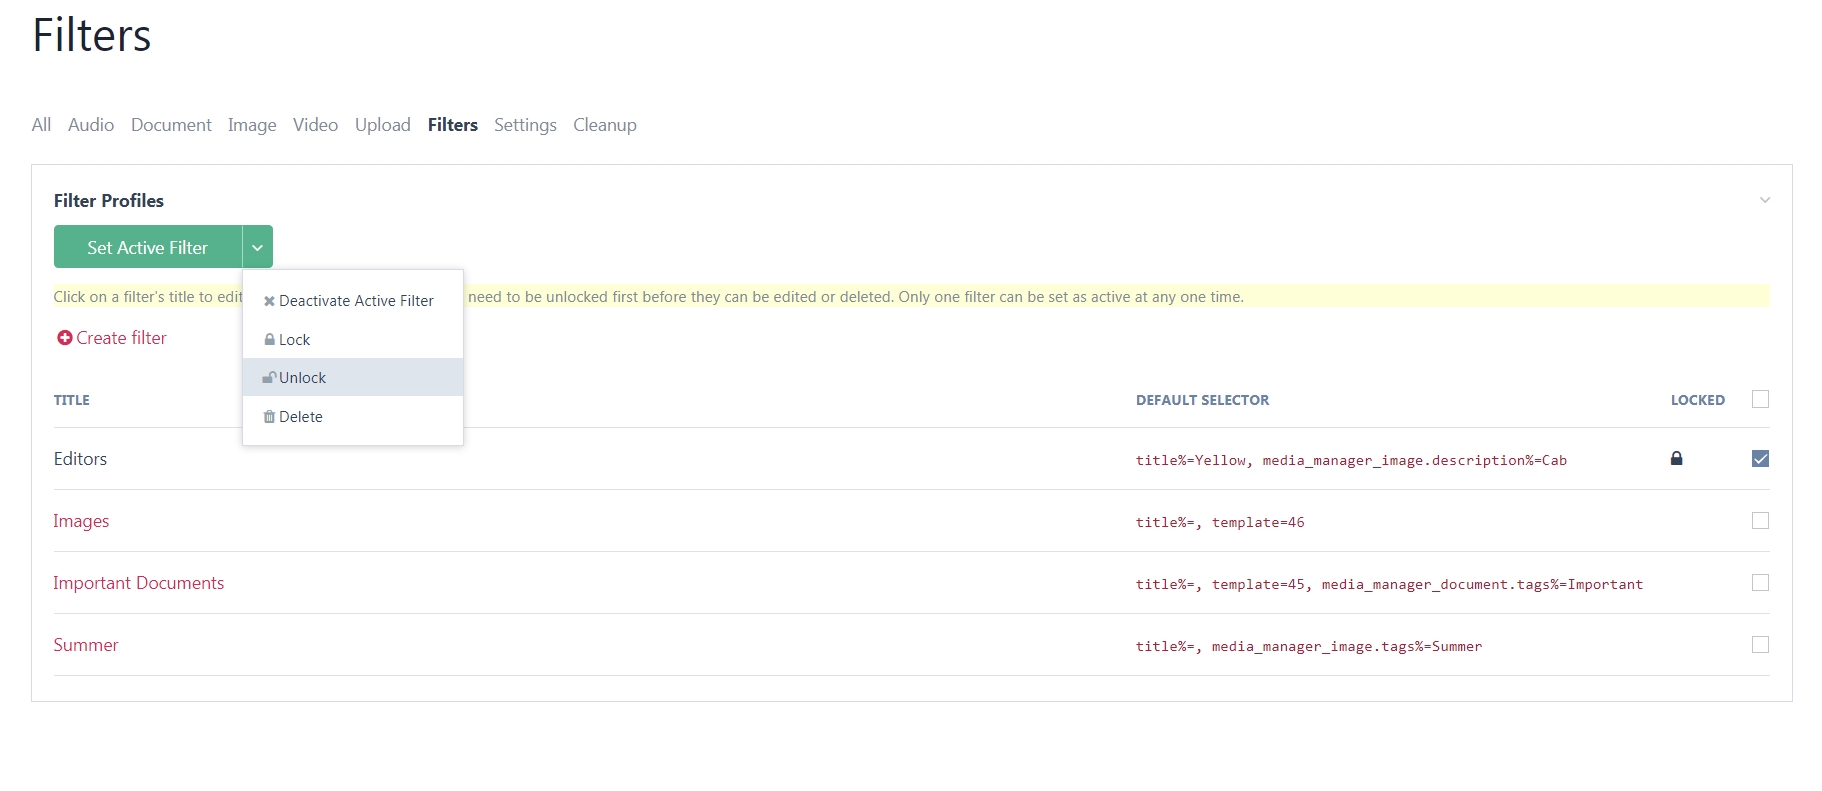Open the Create filter link
The image size is (1822, 791).
point(121,338)
